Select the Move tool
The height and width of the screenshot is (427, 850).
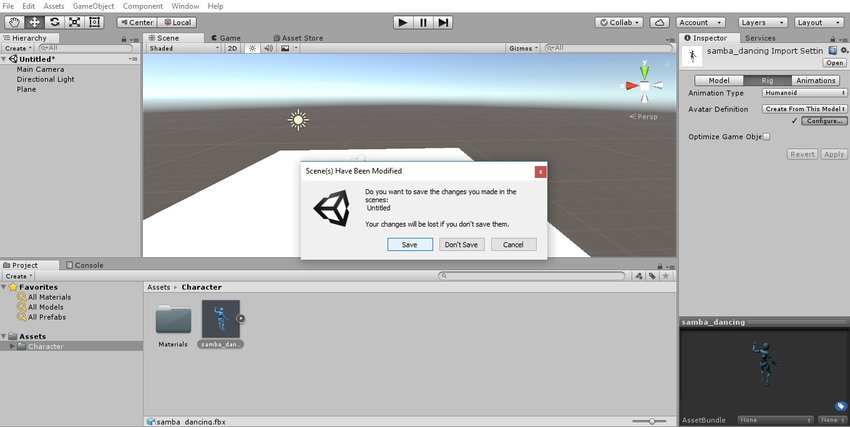tap(34, 22)
